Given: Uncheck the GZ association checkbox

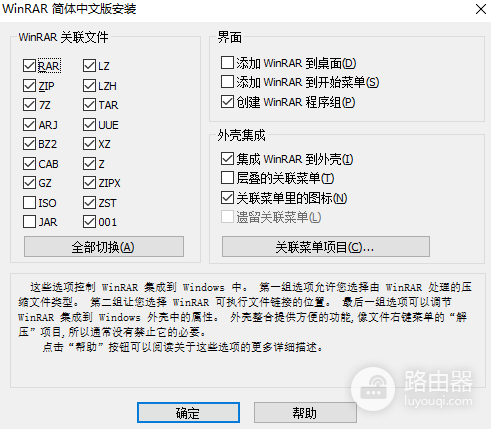Looking at the screenshot, I should click(x=30, y=183).
